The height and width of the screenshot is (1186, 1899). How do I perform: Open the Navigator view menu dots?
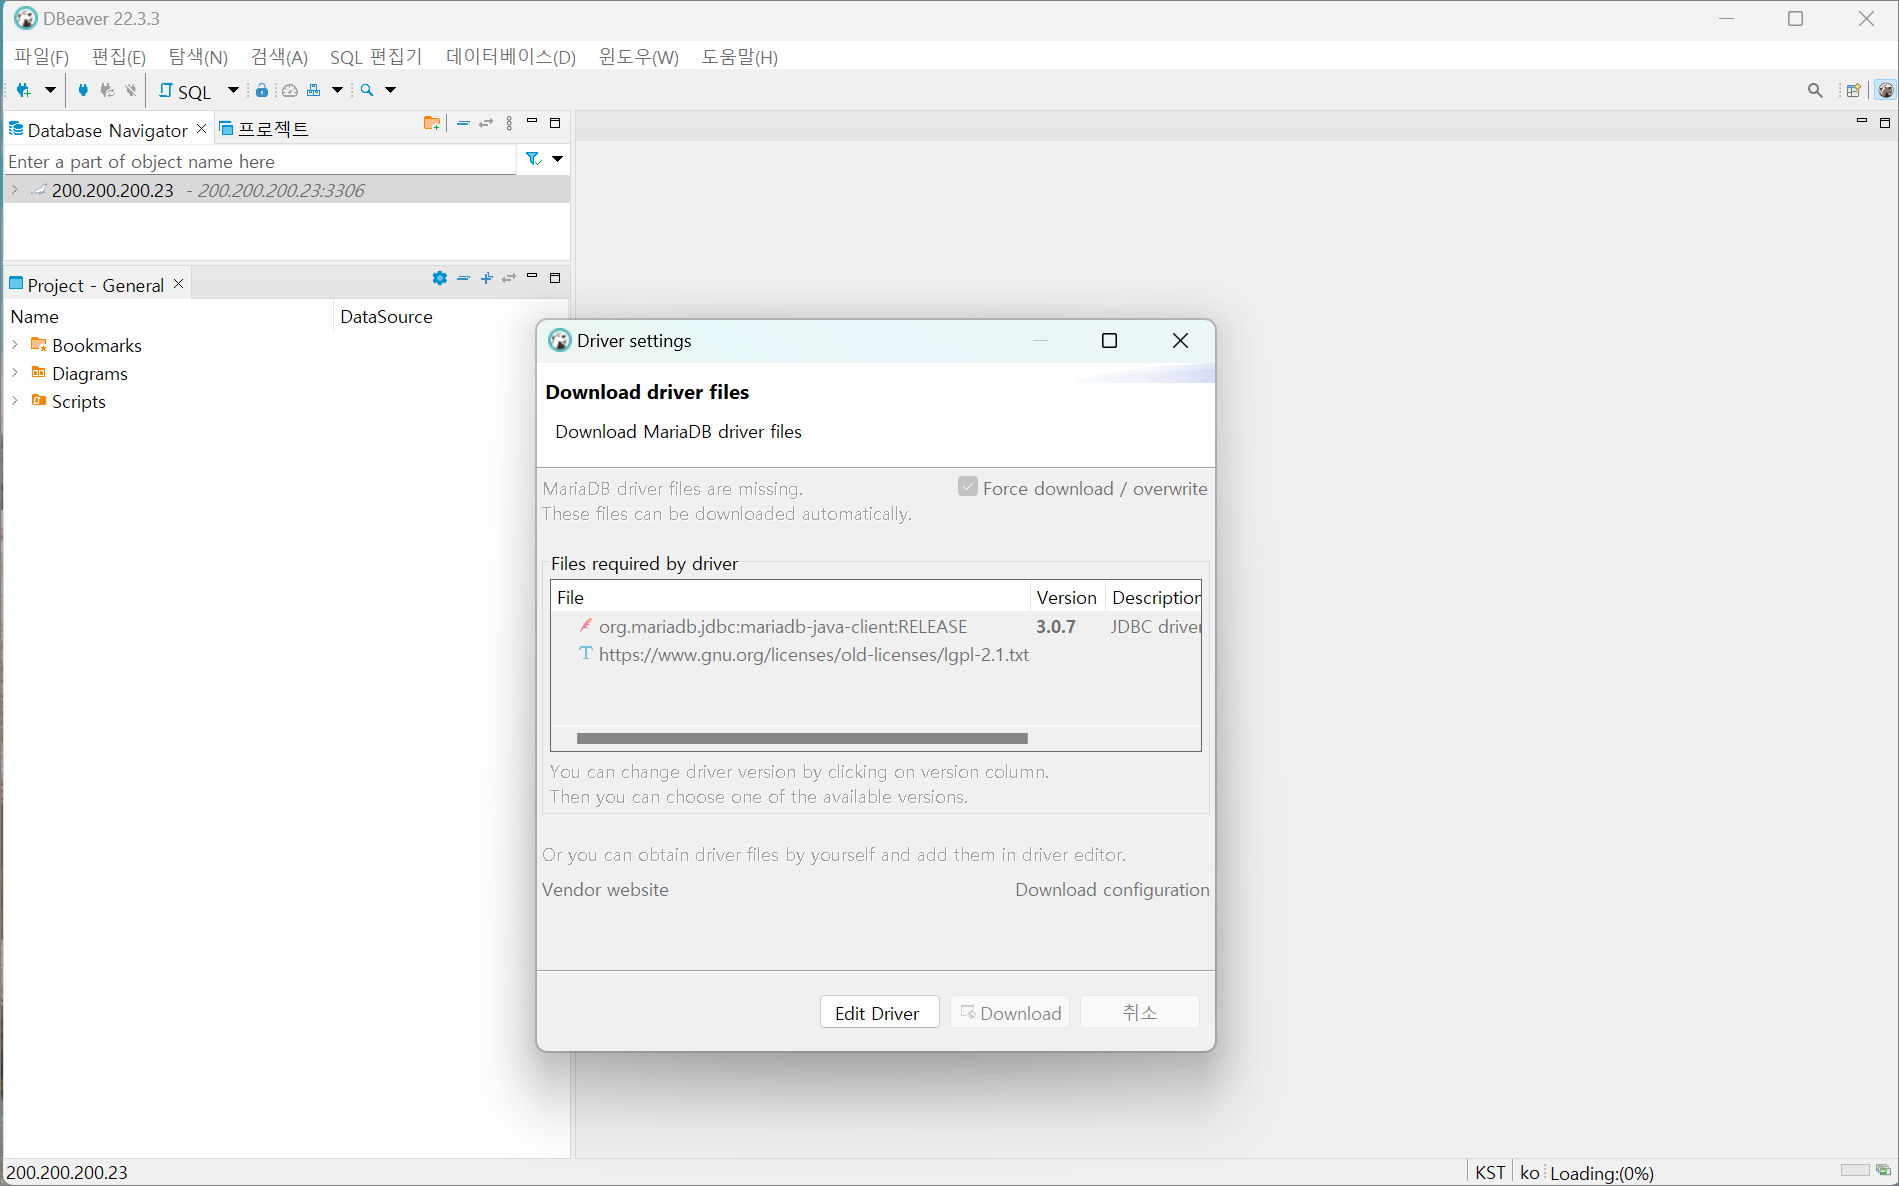point(509,123)
